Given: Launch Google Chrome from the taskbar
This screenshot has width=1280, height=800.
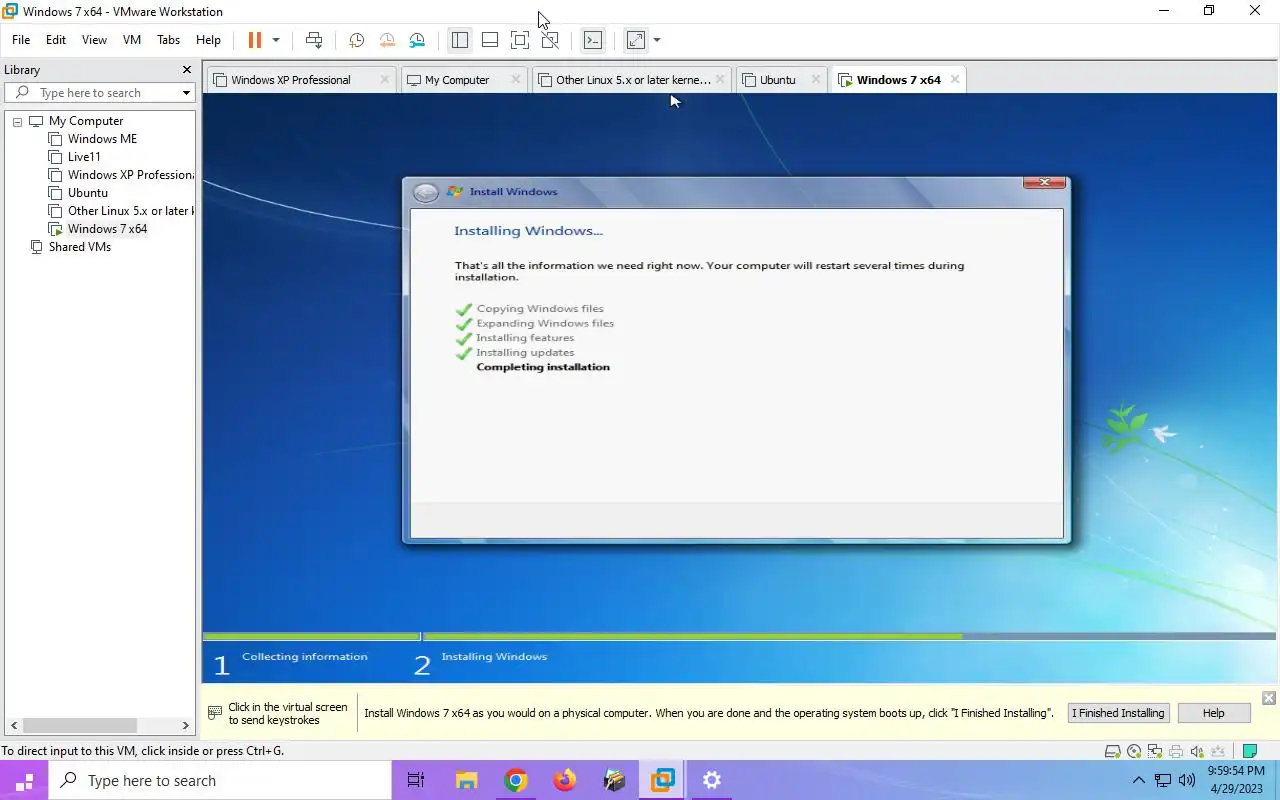Looking at the screenshot, I should pos(515,781).
